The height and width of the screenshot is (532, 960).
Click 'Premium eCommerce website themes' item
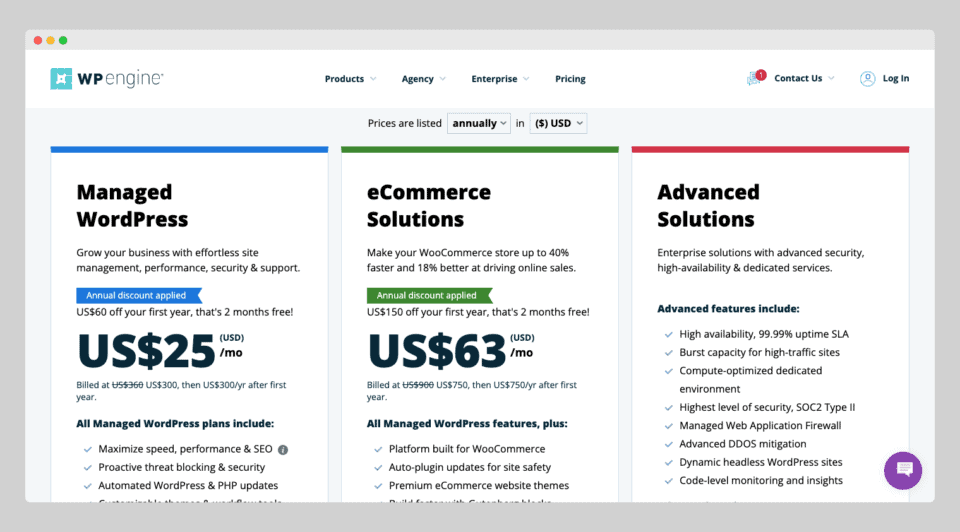click(479, 485)
